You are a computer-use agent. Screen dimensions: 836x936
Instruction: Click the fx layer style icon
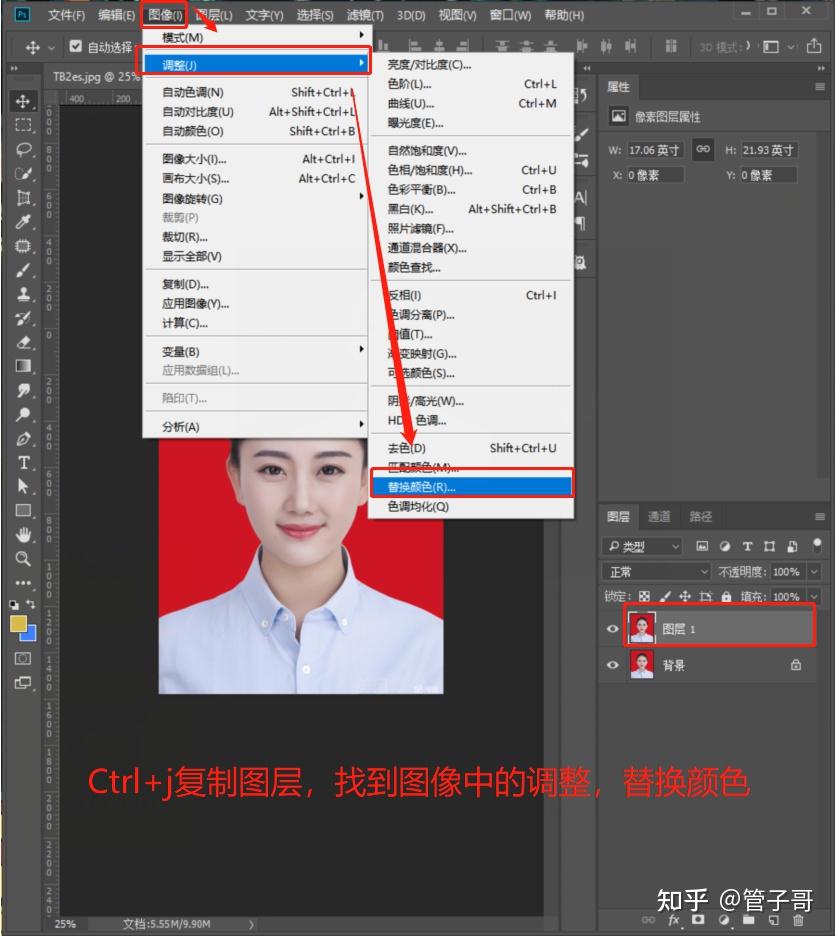coord(674,920)
